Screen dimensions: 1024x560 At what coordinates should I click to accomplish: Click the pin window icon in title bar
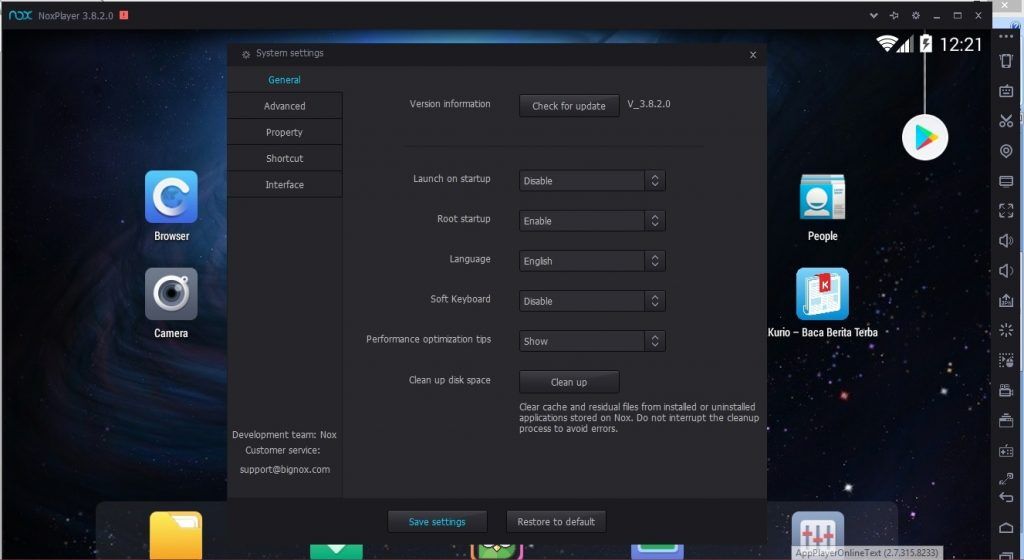point(894,15)
